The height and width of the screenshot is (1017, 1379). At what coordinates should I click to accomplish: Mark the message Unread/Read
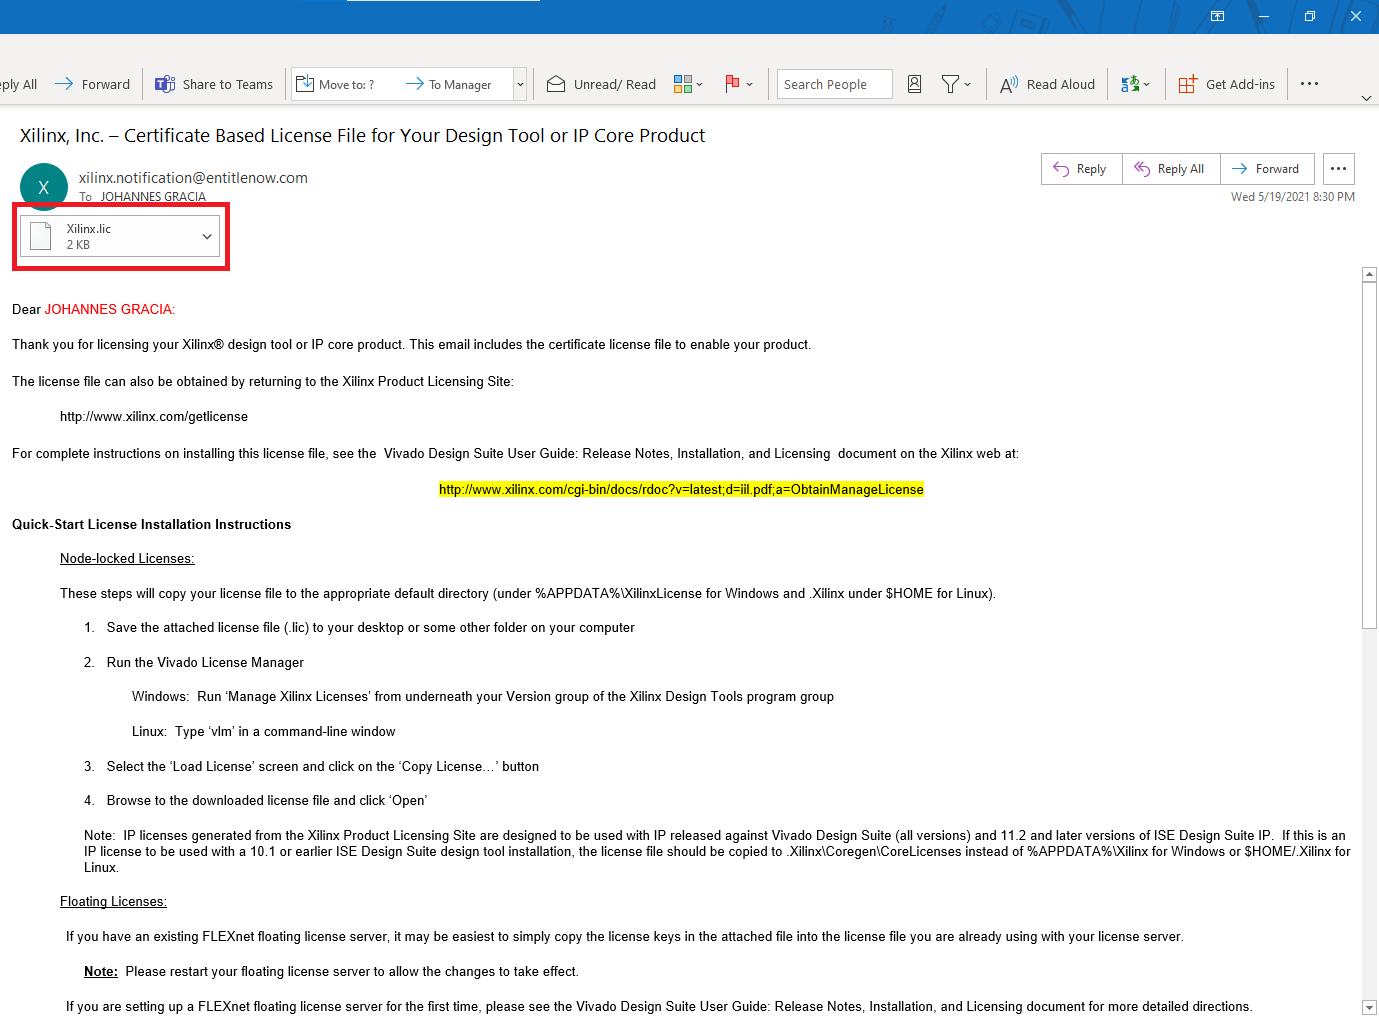(x=601, y=84)
